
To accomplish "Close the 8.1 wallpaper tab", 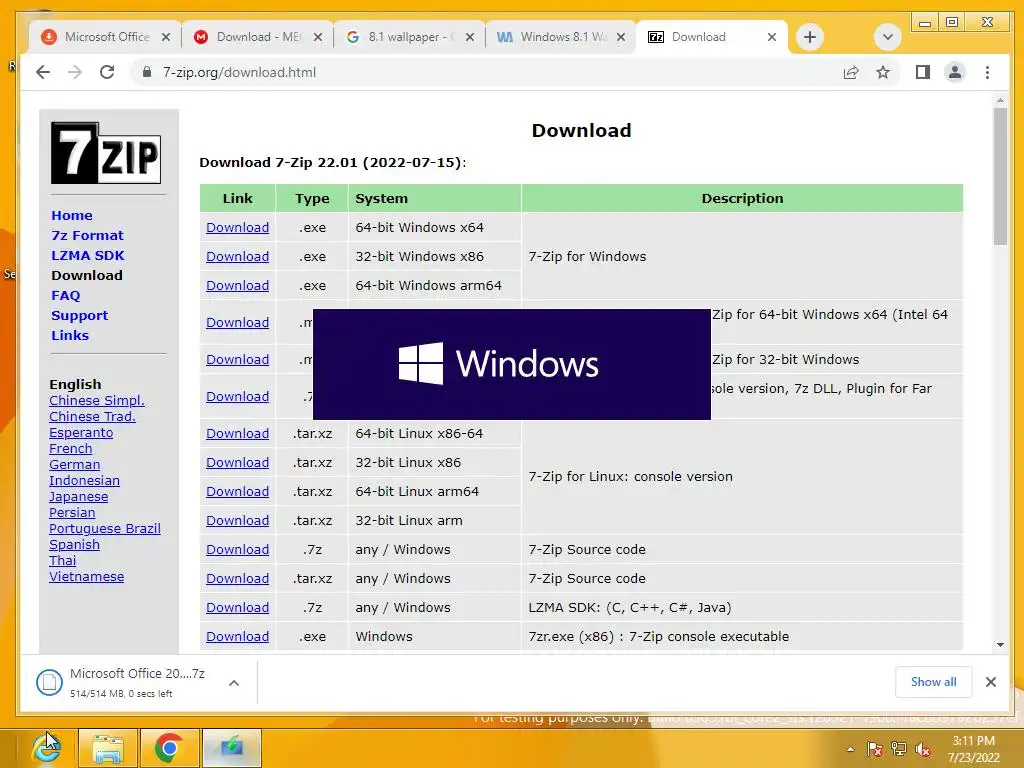I will (x=470, y=37).
